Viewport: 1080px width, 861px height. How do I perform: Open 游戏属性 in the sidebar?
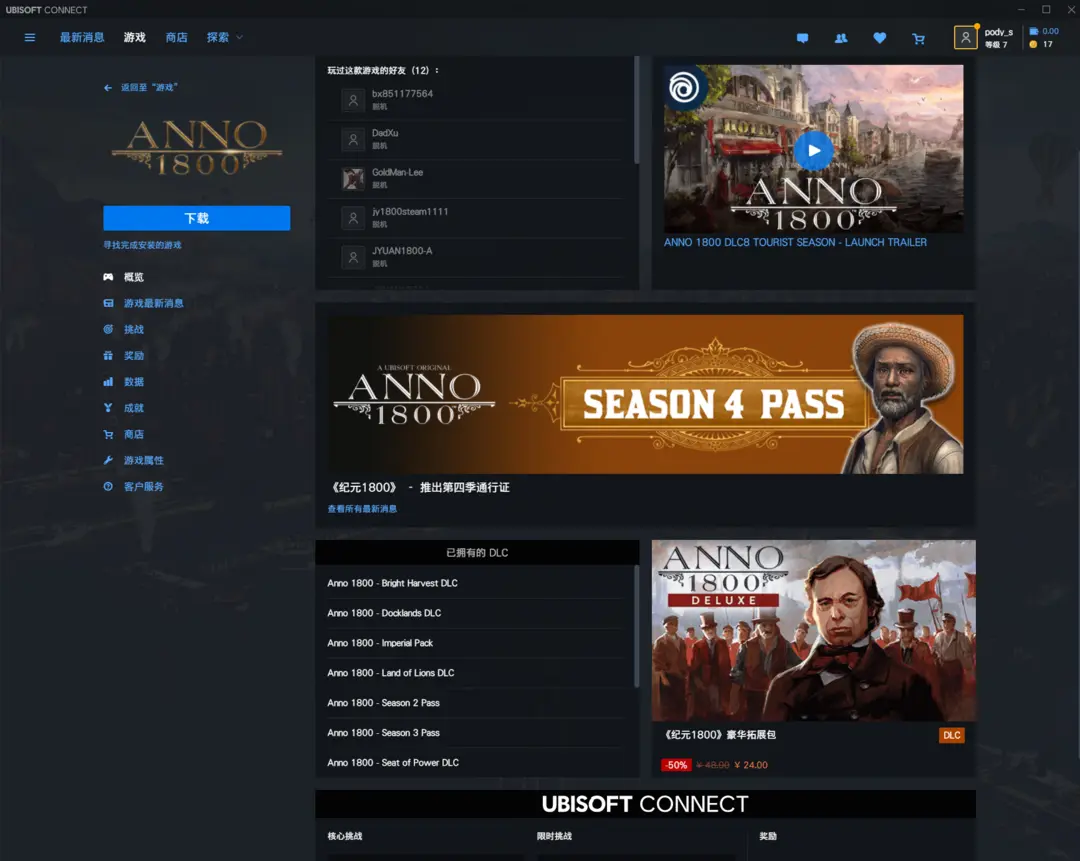point(144,460)
